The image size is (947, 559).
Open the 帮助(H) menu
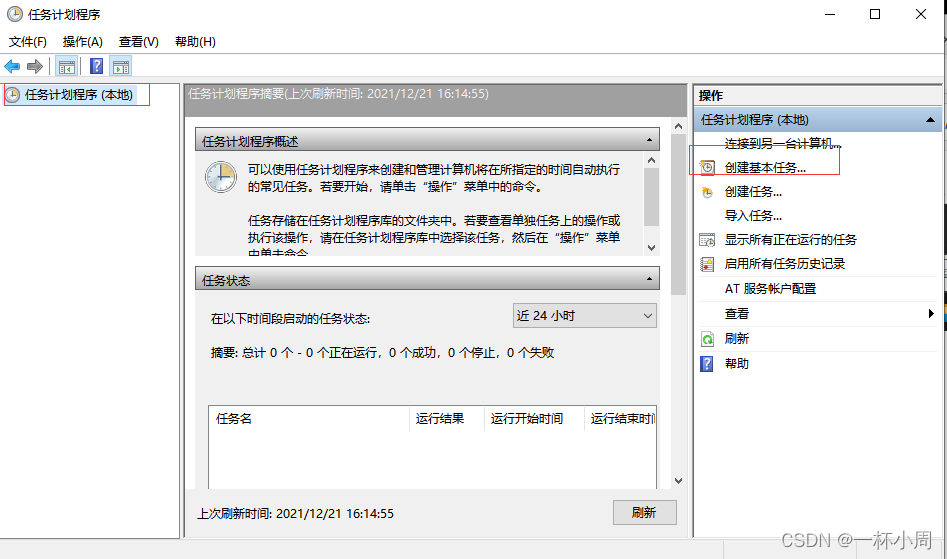[195, 42]
